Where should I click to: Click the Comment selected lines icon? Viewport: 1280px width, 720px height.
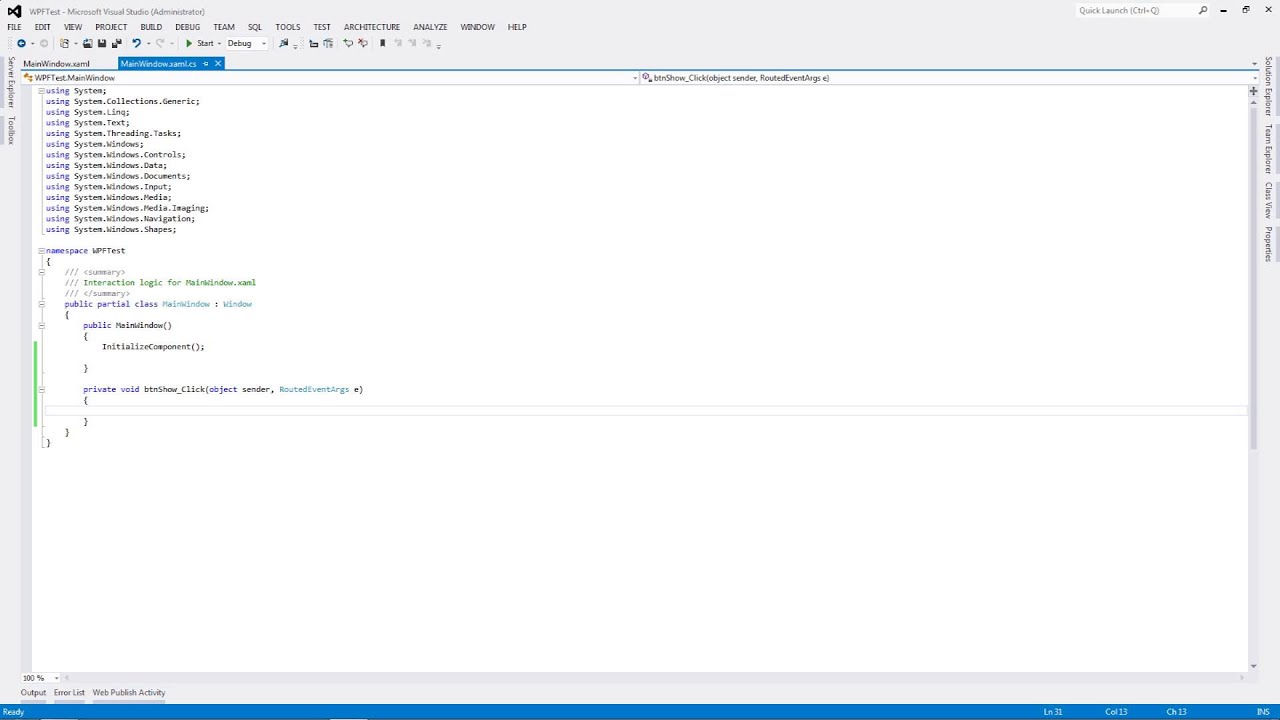pyautogui.click(x=348, y=43)
